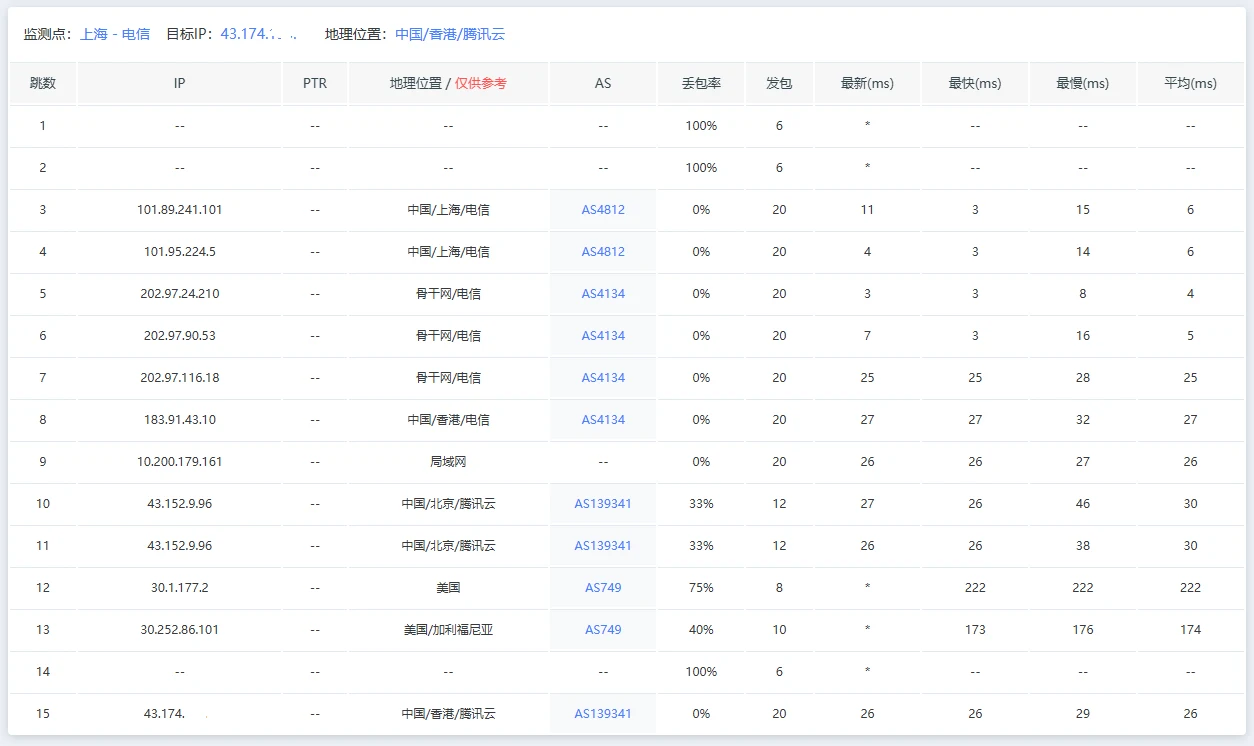
Task: Select the 平均(ms) column header
Action: coord(1190,84)
